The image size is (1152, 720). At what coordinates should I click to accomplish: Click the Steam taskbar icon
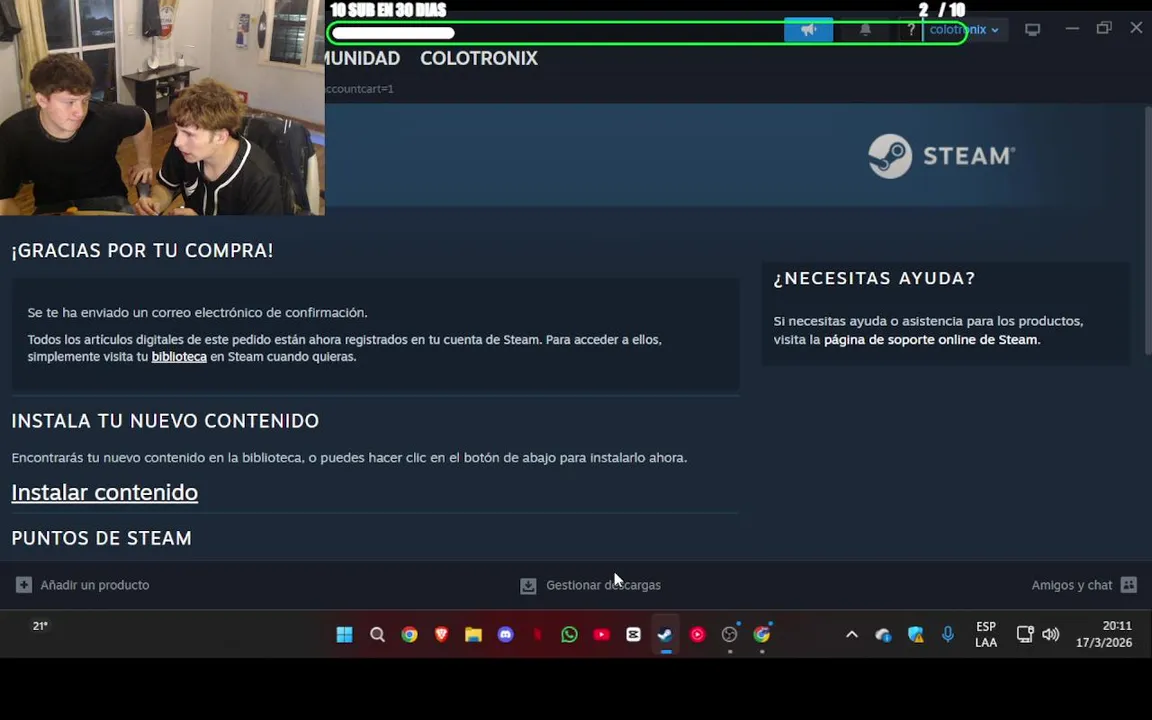[666, 635]
